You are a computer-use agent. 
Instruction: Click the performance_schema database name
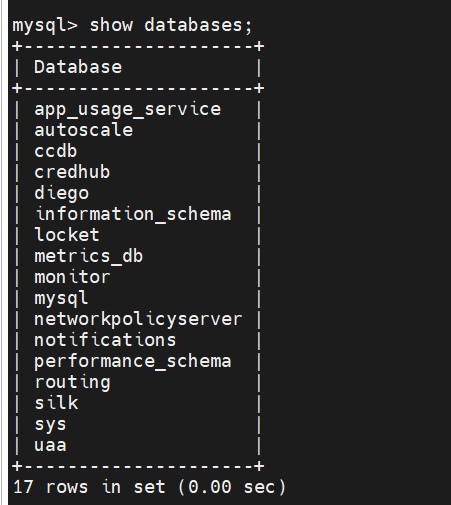[x=133, y=361]
